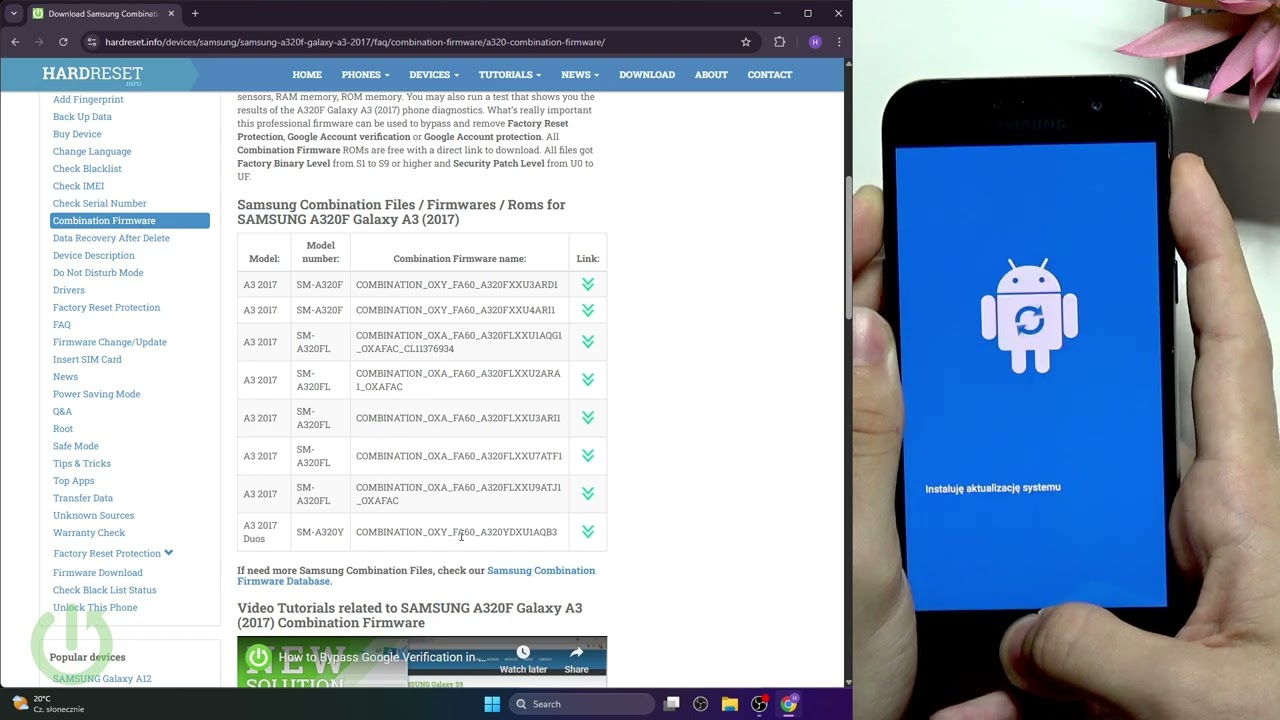Expand the DEVICES menu

(x=434, y=74)
